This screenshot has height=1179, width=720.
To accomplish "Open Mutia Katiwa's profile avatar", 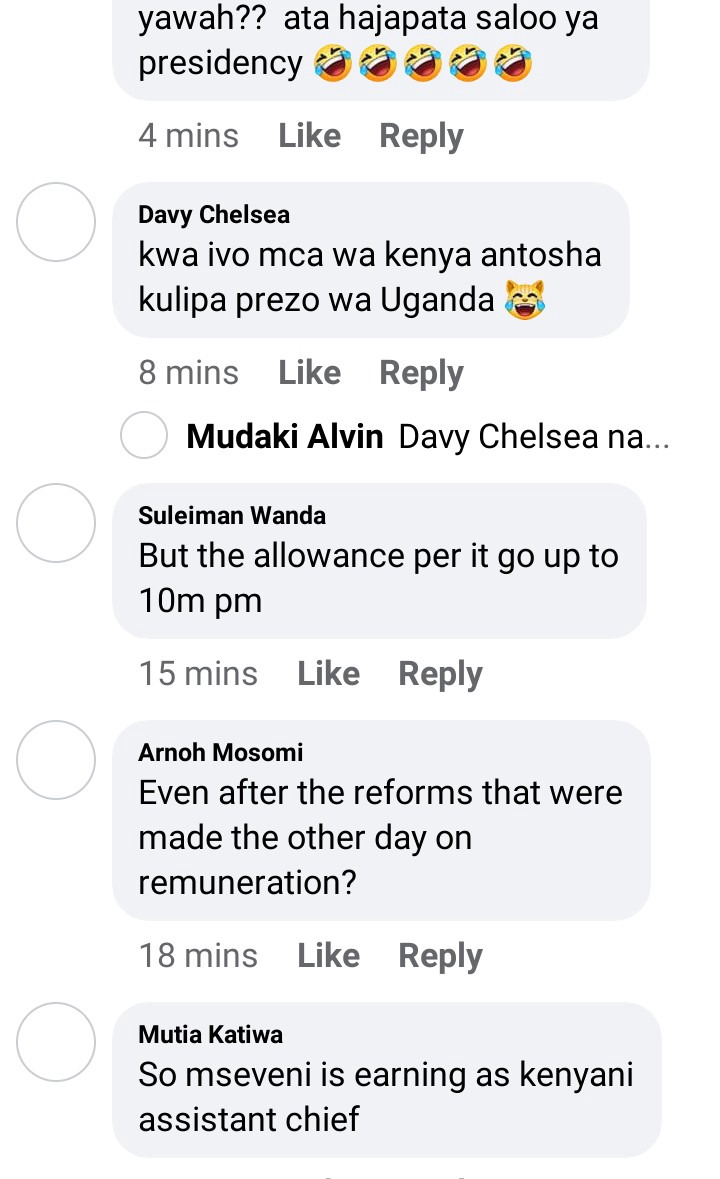I will click(x=56, y=1041).
